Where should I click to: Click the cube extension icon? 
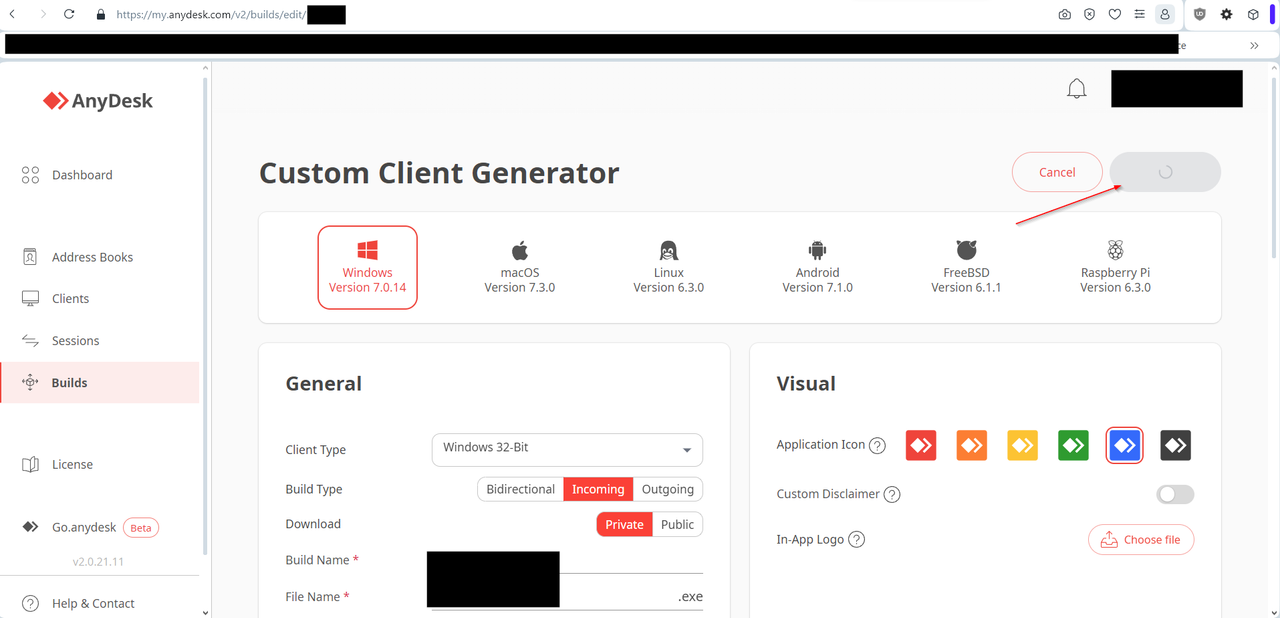1253,15
